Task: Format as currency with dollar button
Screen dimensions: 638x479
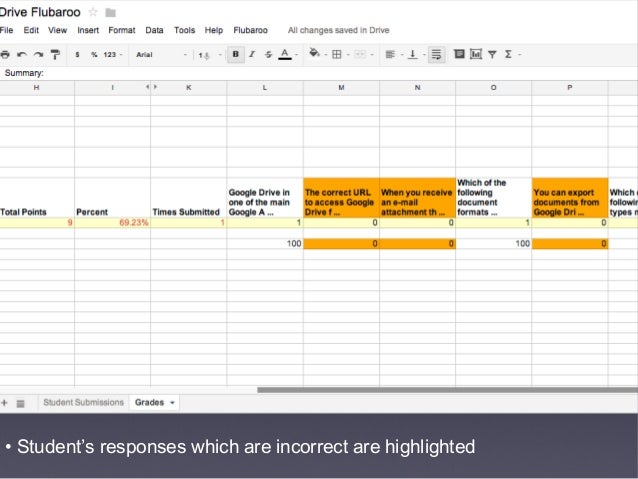Action: 77,54
